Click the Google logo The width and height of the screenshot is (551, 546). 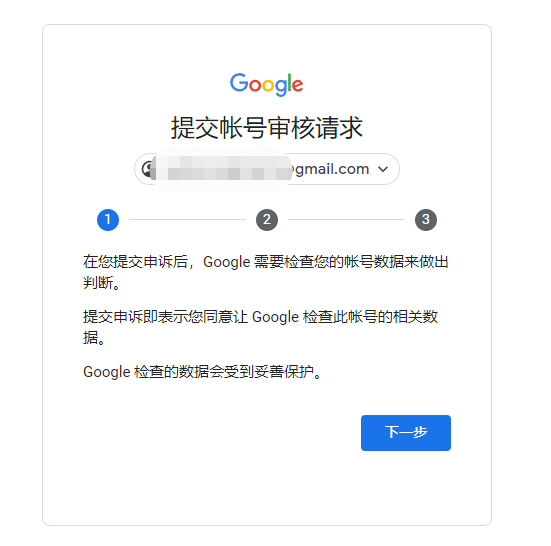coord(266,85)
